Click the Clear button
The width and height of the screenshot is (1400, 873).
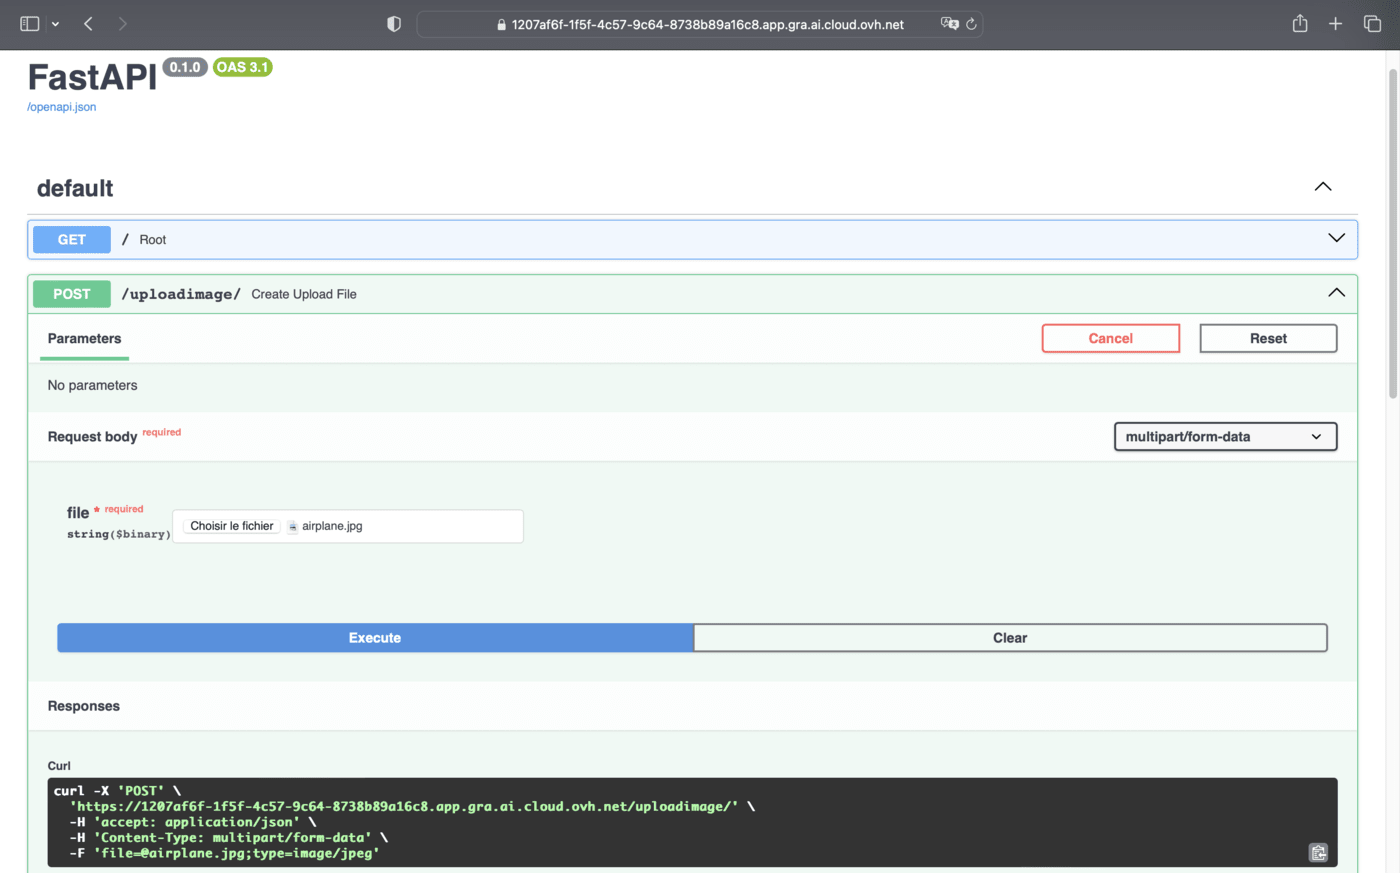point(1010,638)
